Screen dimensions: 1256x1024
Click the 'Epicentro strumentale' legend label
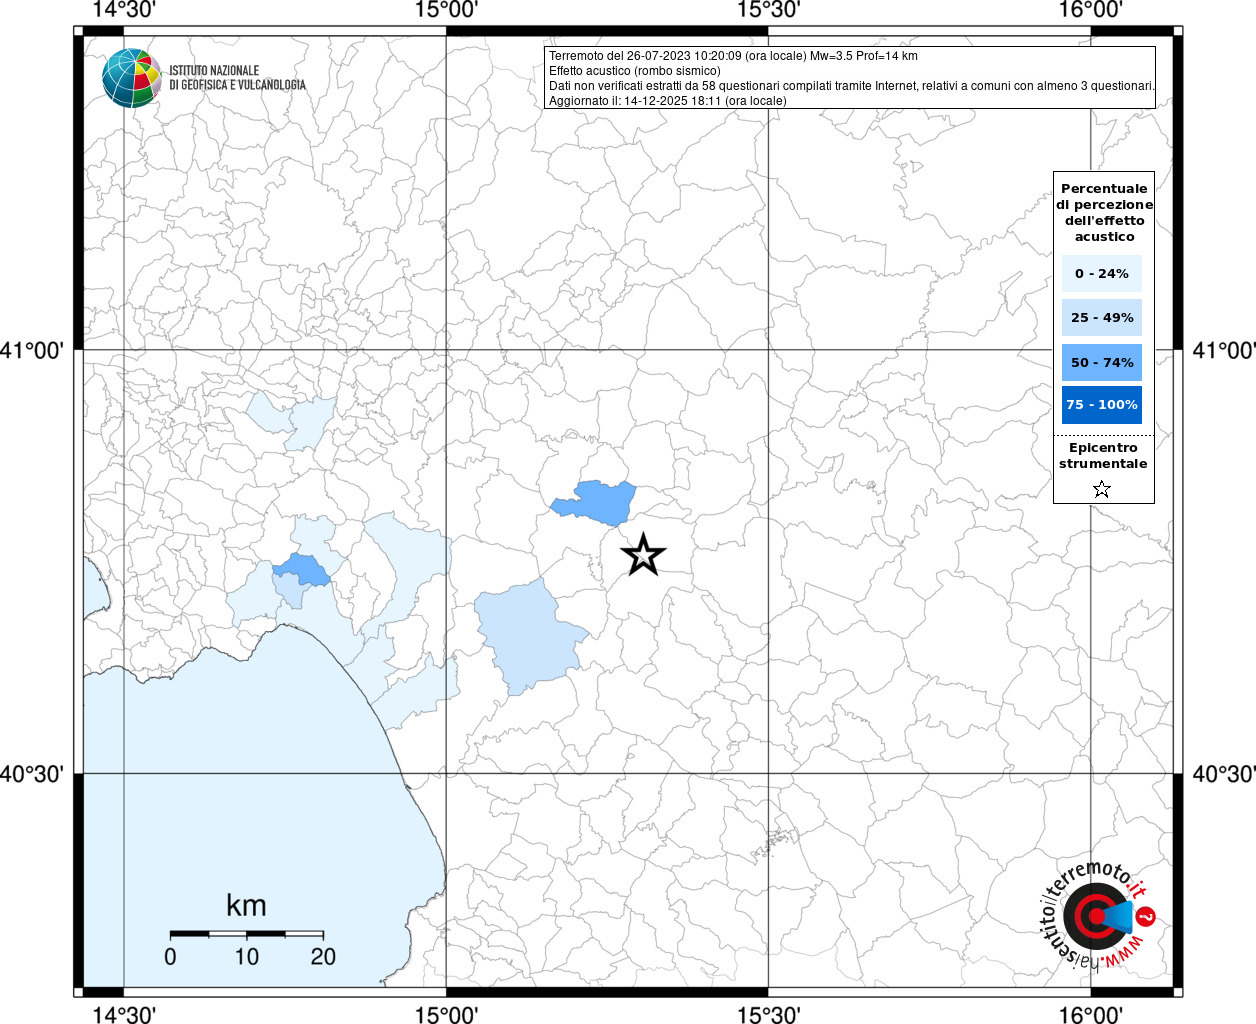(x=1103, y=456)
